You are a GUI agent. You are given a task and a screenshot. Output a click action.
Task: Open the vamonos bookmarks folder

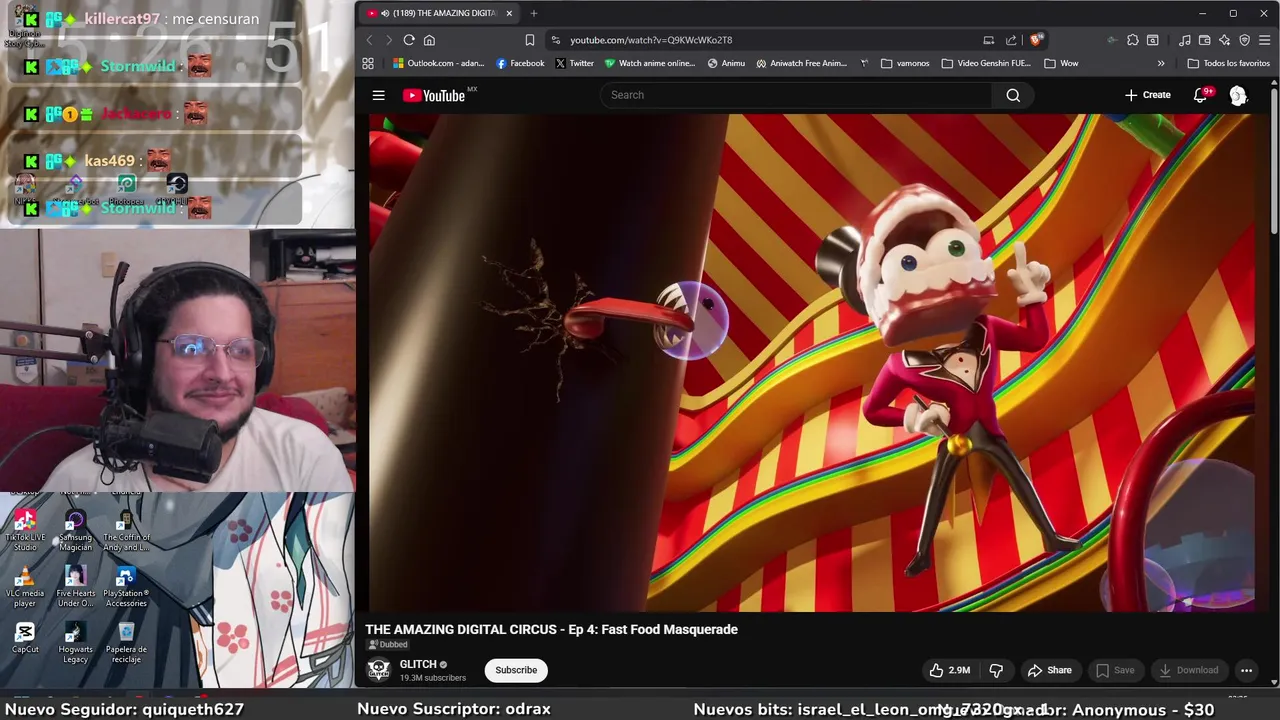click(905, 63)
